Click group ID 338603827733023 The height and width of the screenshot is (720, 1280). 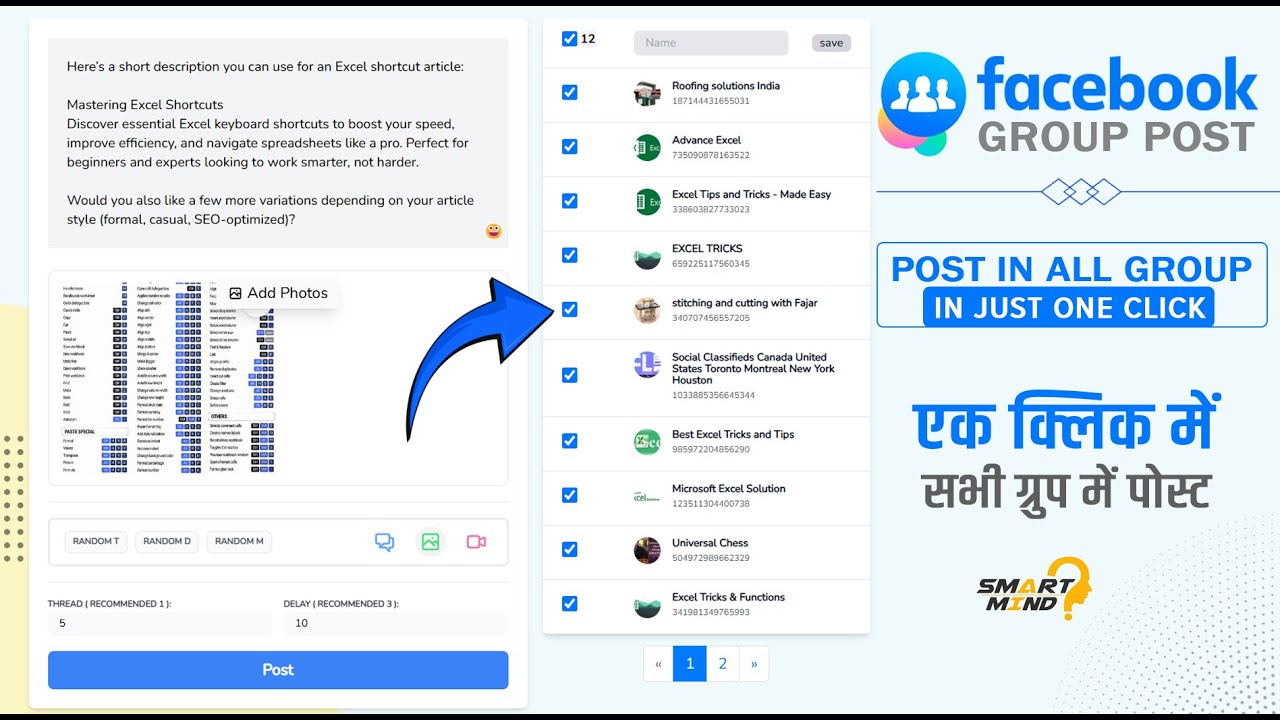pyautogui.click(x=711, y=209)
